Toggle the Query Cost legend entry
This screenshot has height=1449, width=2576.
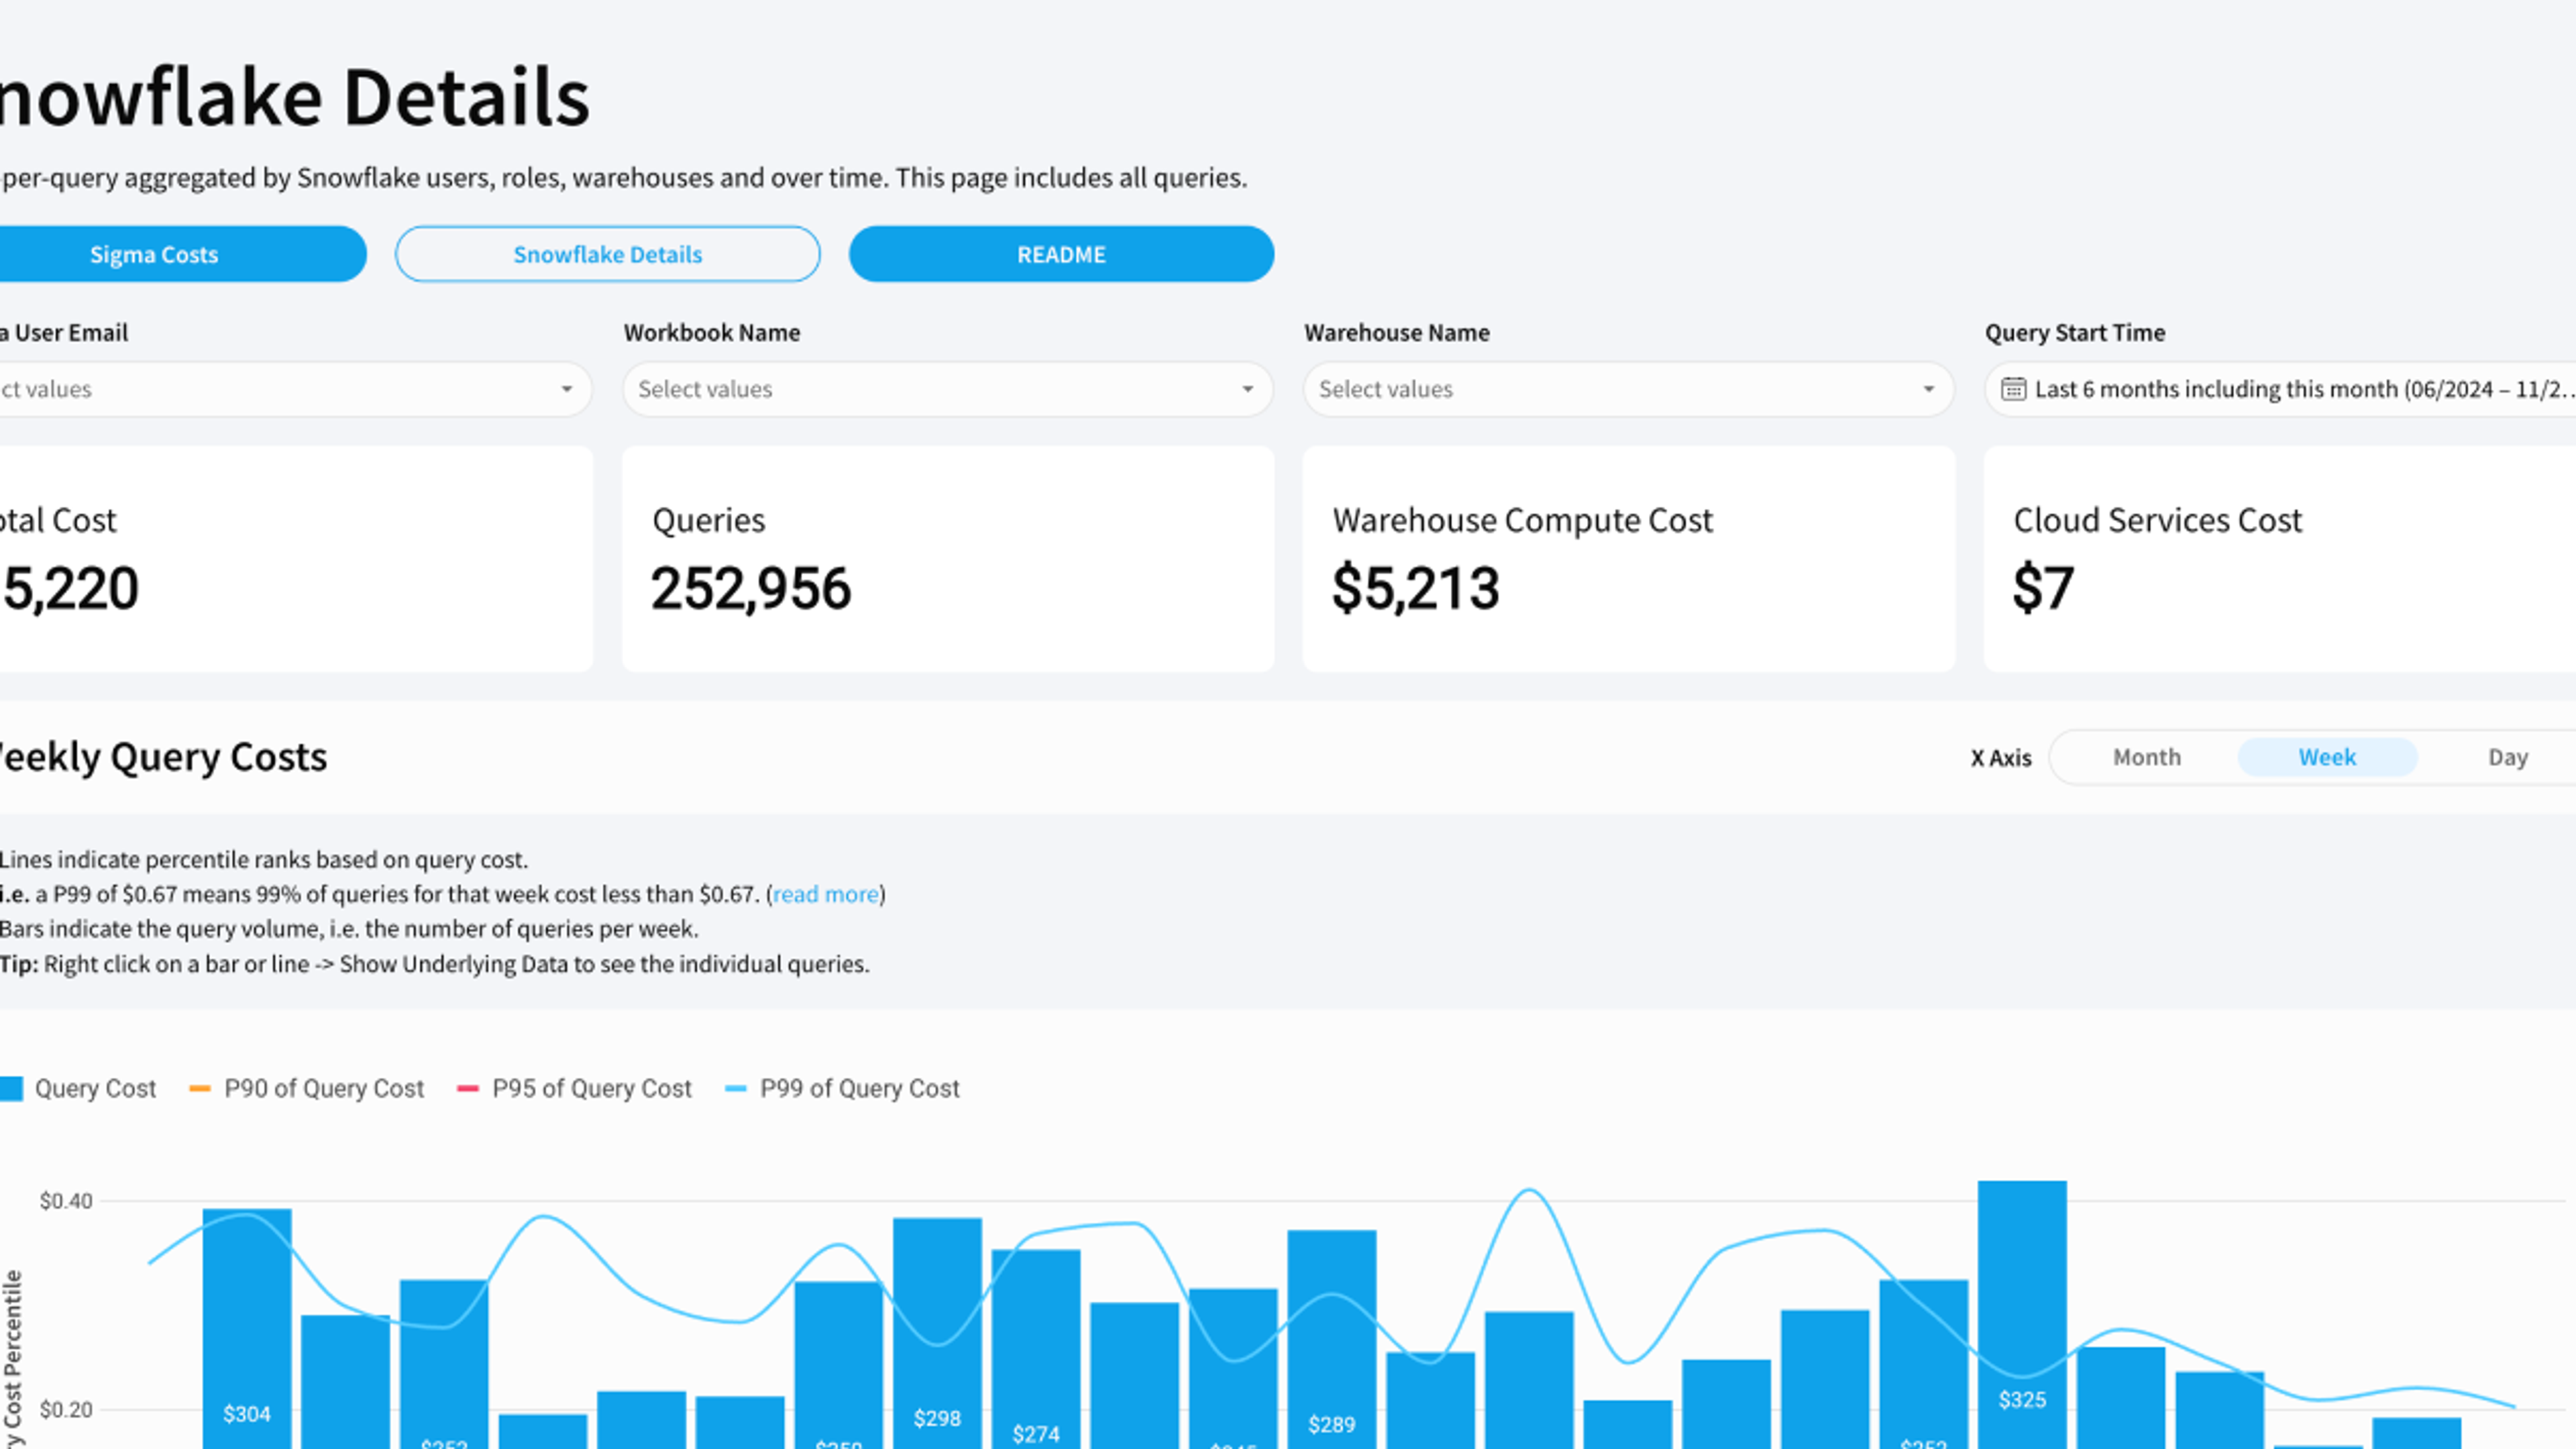[x=78, y=1088]
